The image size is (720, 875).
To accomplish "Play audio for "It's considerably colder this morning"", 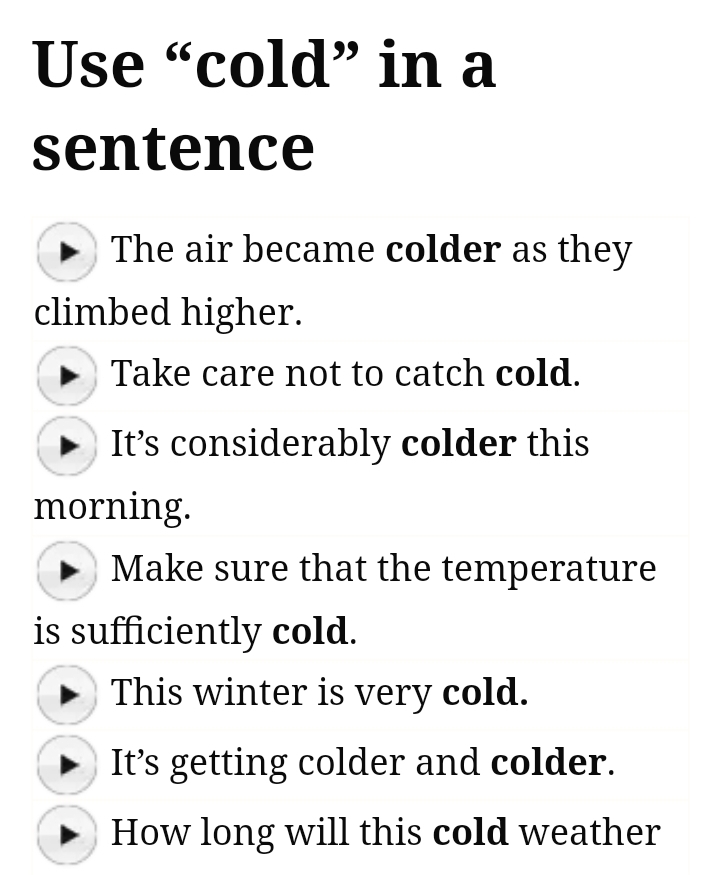I will pyautogui.click(x=66, y=445).
